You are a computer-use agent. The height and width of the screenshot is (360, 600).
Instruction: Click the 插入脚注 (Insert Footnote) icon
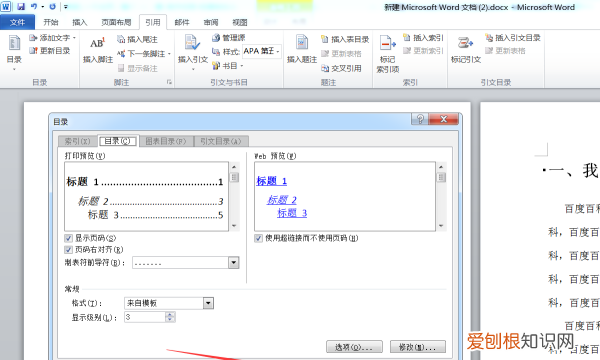point(98,44)
